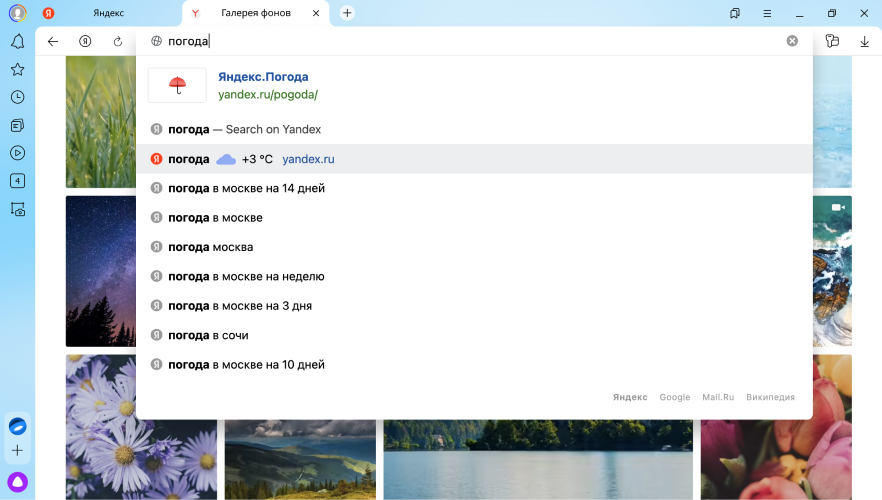Screen dimensions: 882x500
Task: Open collections icon in sidebar
Action: pyautogui.click(x=17, y=125)
